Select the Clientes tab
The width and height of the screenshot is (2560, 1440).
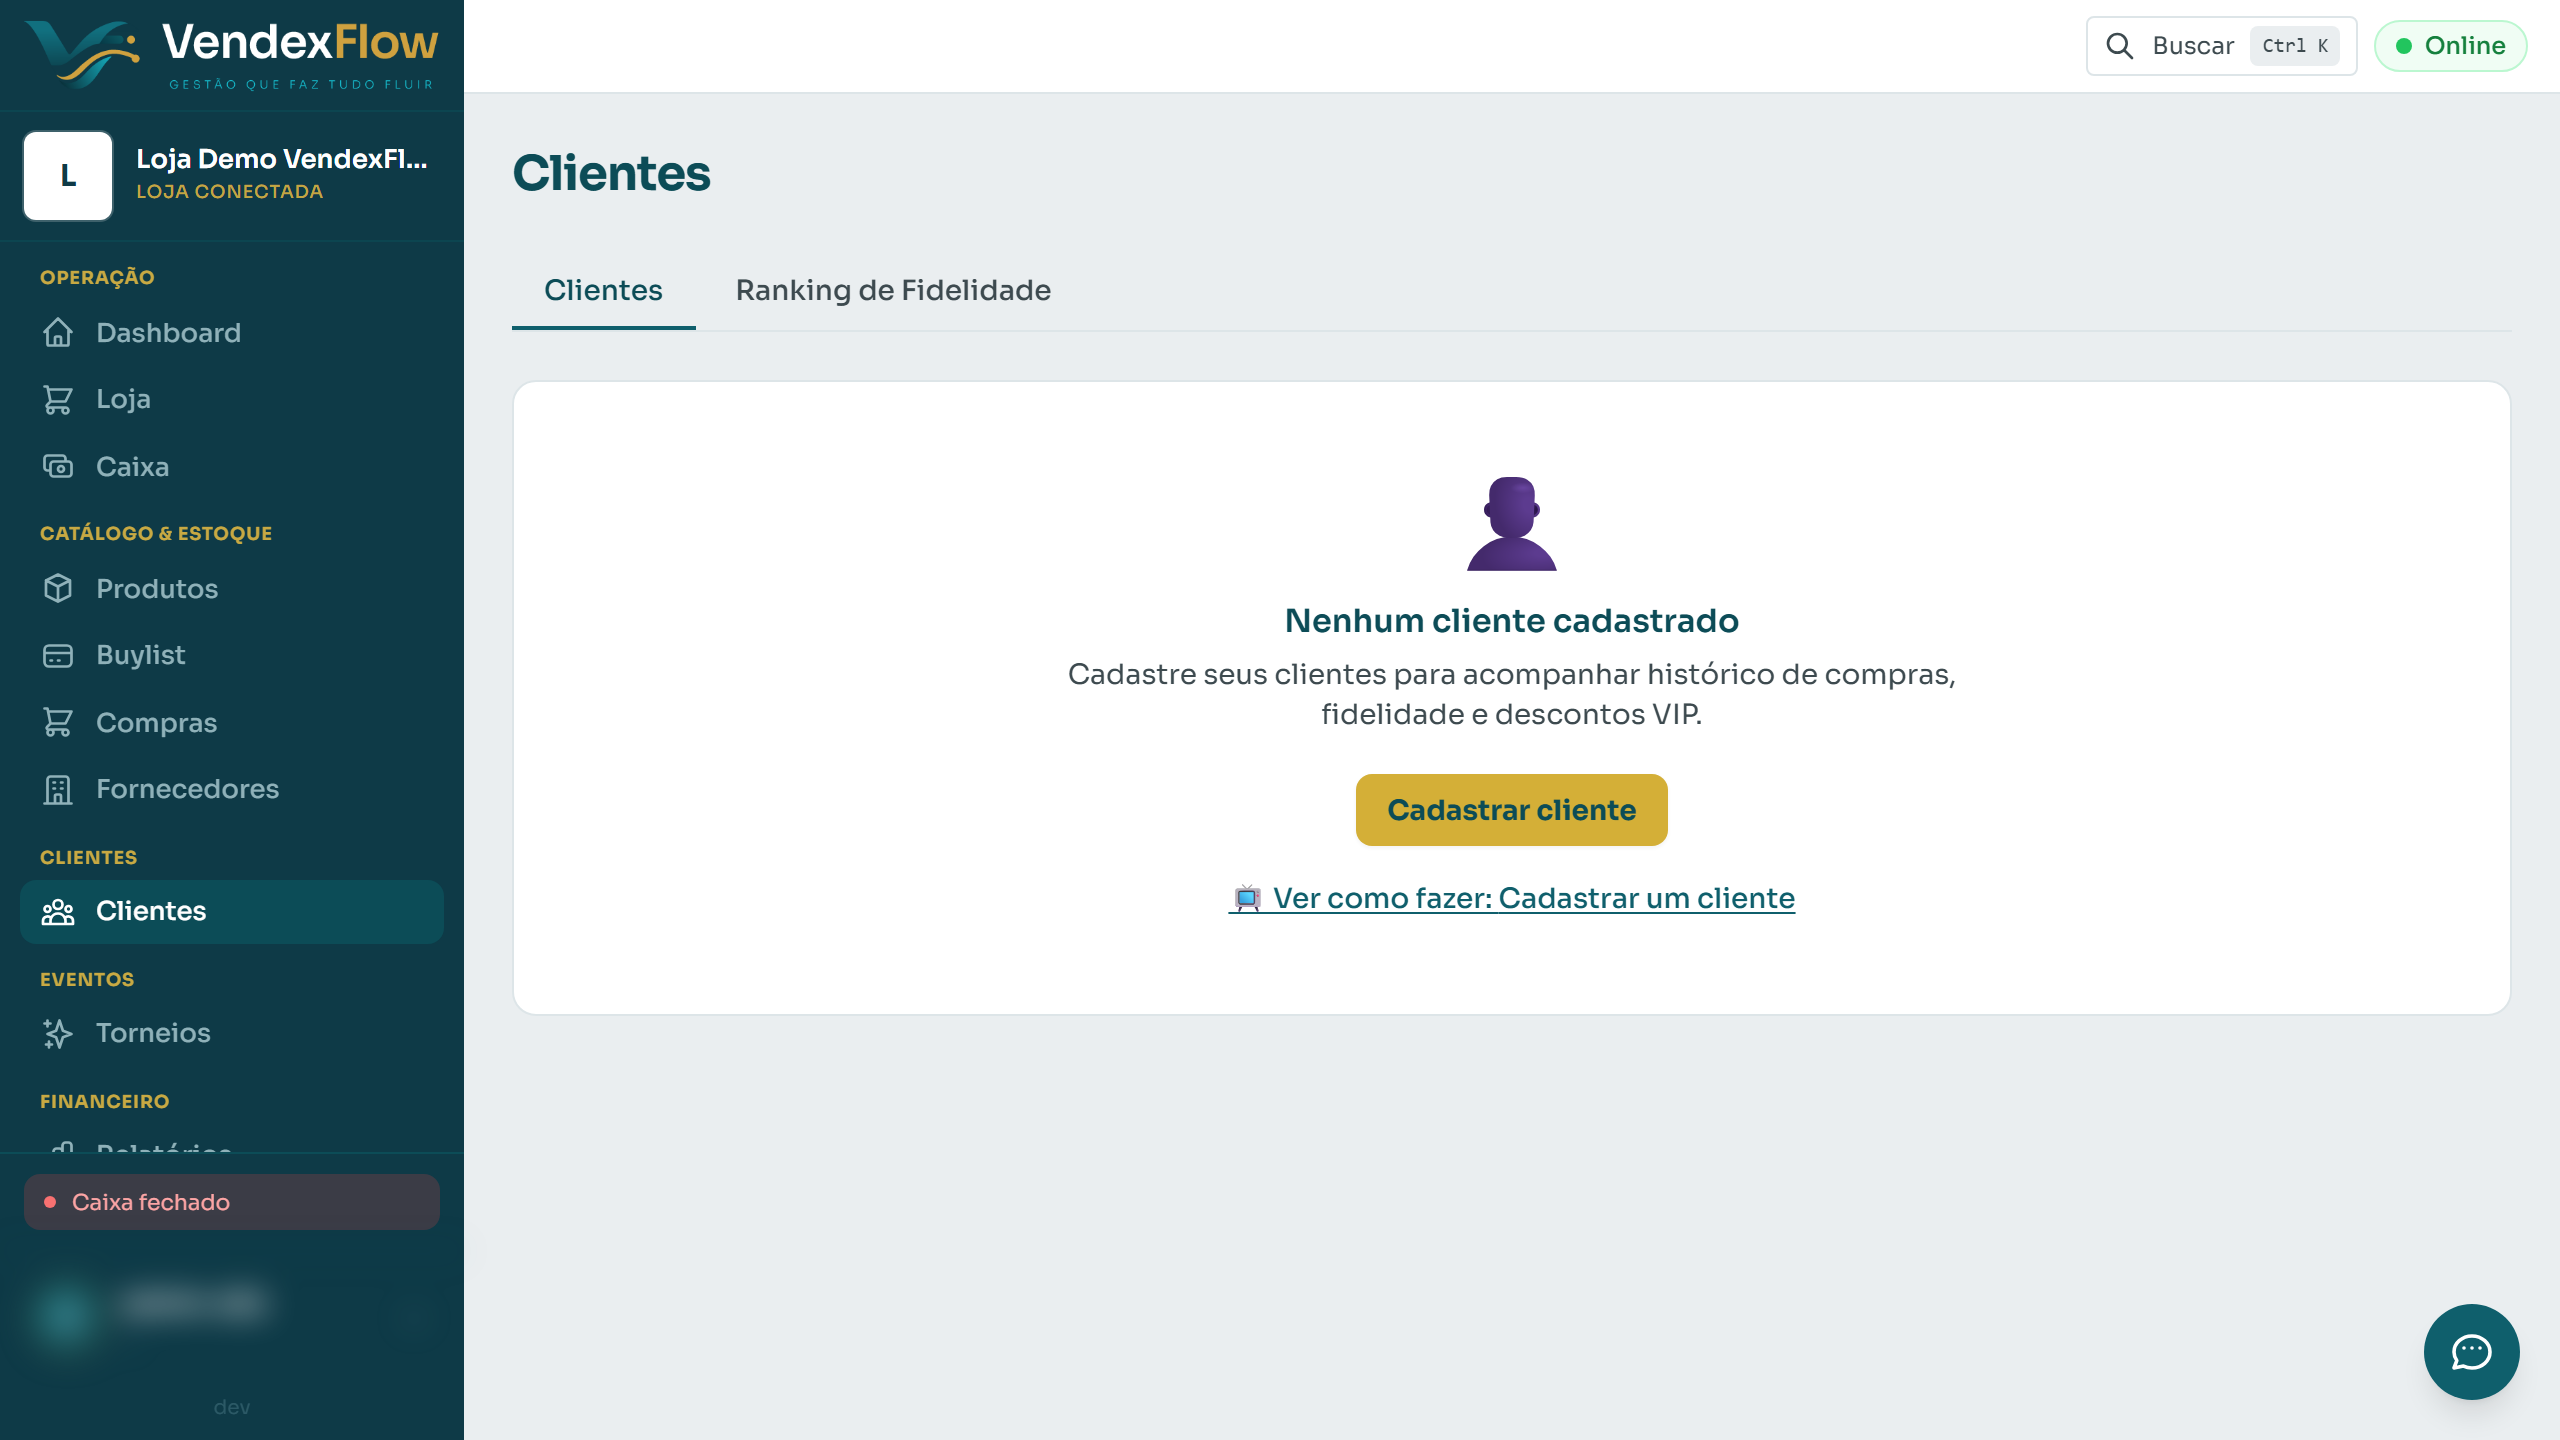point(603,290)
